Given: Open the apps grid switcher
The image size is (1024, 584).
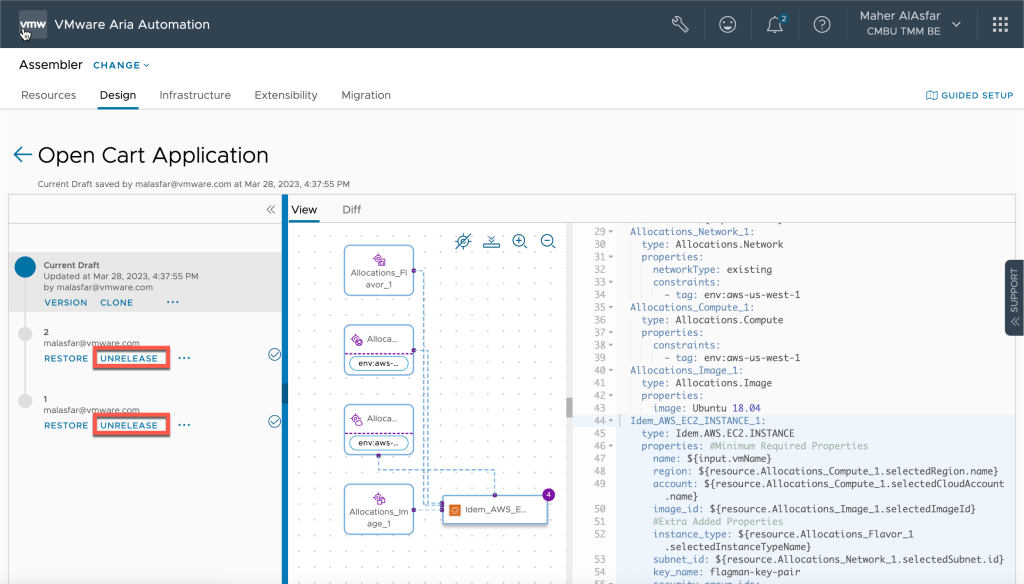Looking at the screenshot, I should click(x=1000, y=24).
